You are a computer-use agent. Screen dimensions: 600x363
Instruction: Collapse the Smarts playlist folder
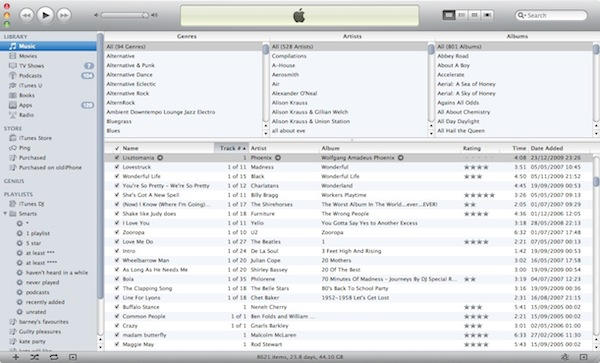5,213
